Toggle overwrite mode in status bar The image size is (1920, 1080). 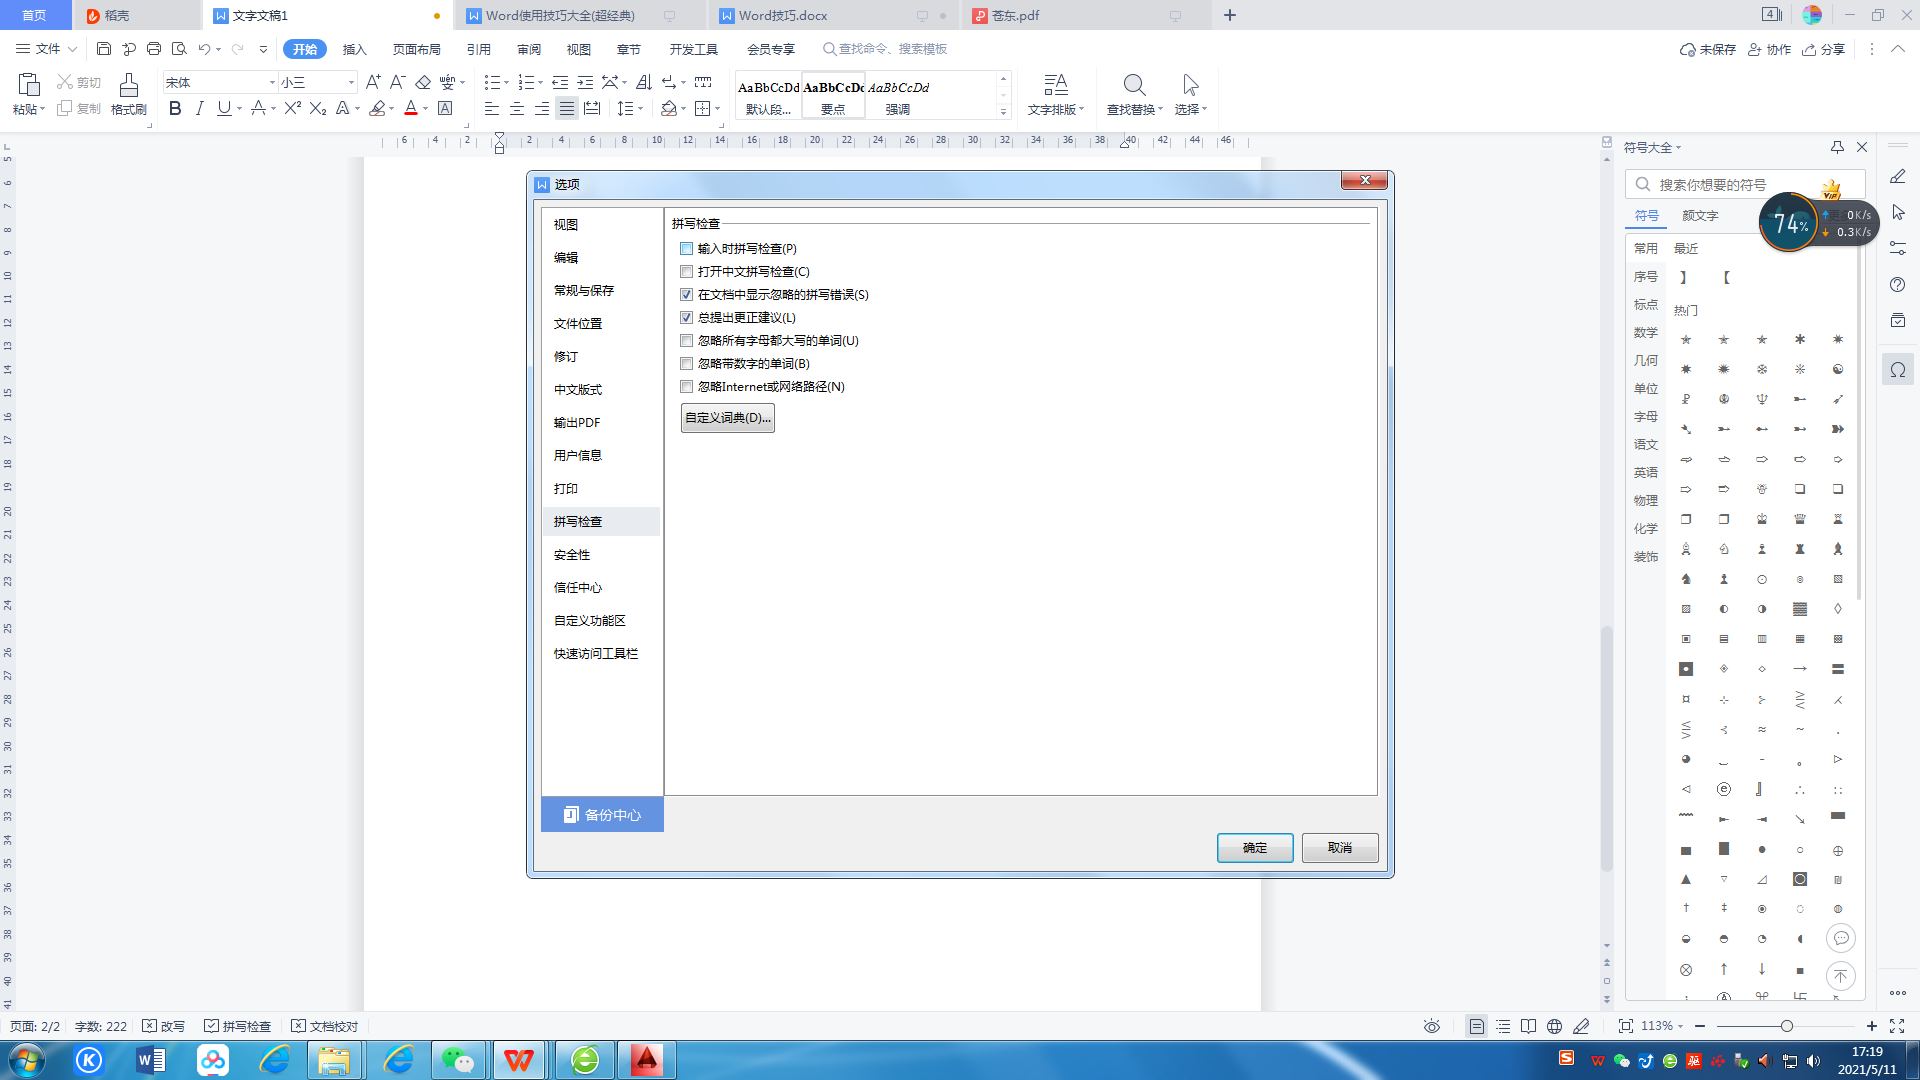pyautogui.click(x=164, y=1026)
